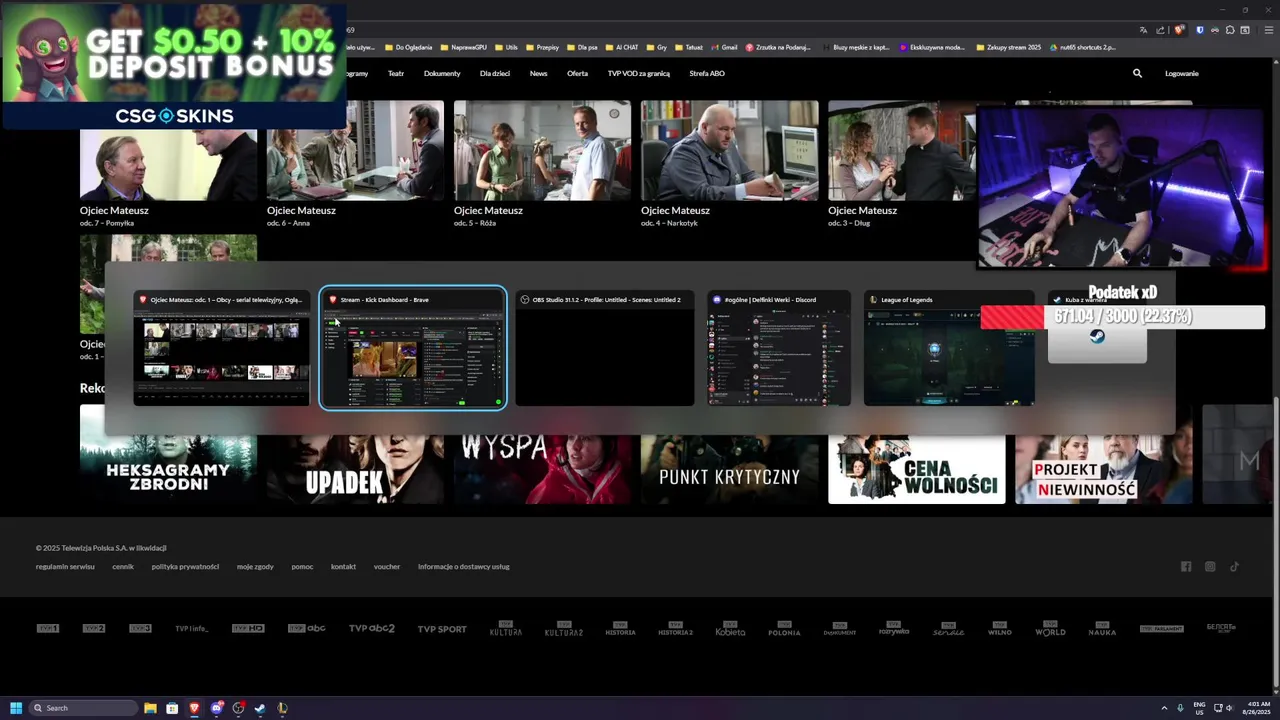
Task: Click the Brave Shields lion icon
Action: pos(1179,30)
